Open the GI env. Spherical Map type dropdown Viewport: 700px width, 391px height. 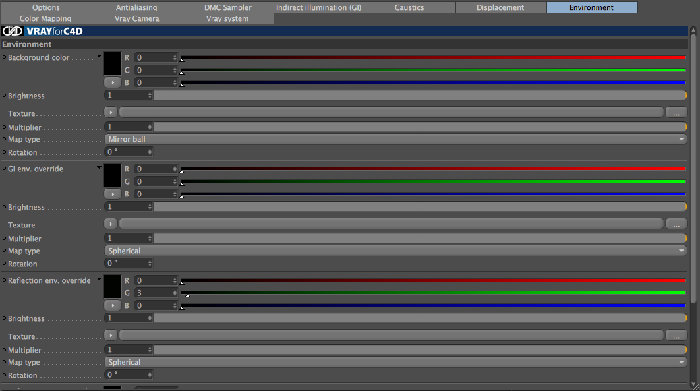click(396, 251)
